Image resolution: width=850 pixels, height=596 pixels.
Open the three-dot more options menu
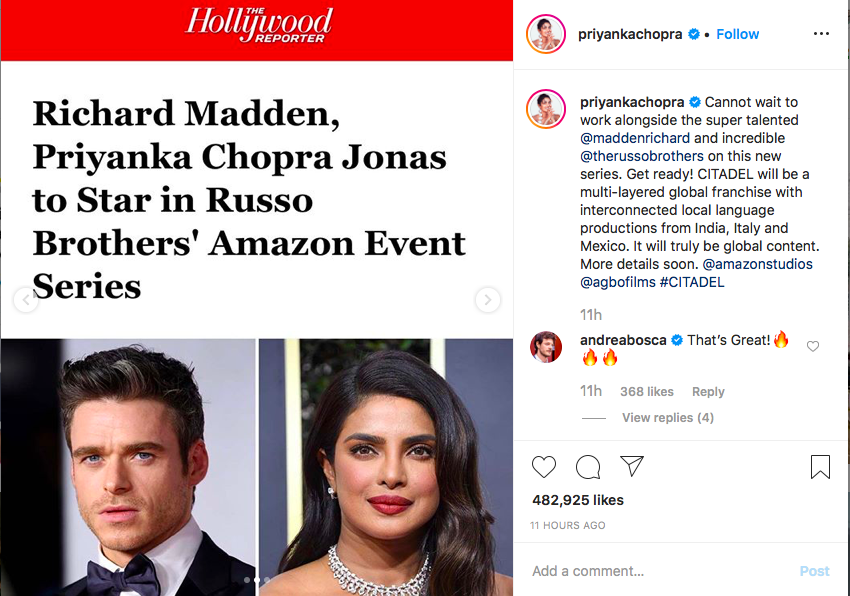(821, 34)
